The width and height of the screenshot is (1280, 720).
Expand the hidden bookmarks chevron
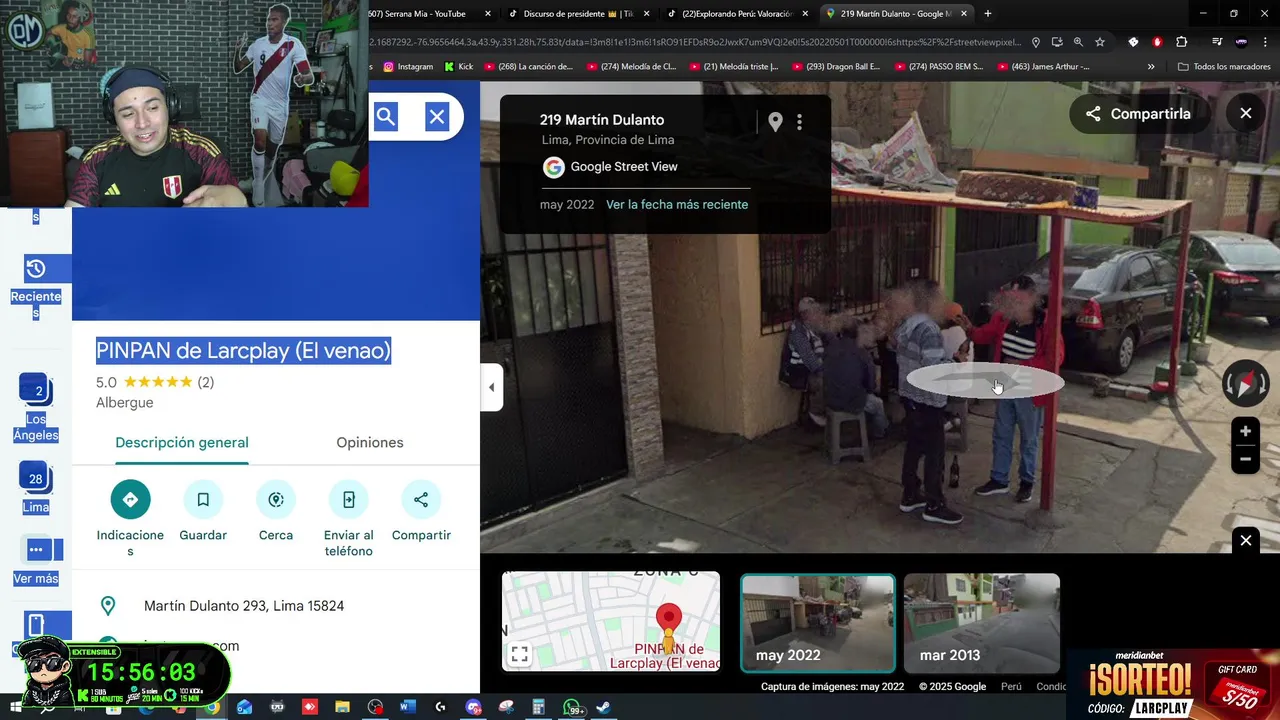click(1151, 67)
